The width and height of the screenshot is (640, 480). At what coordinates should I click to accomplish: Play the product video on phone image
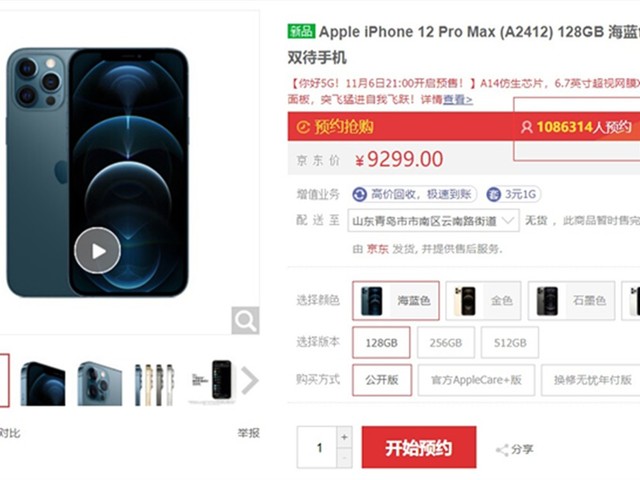(97, 250)
